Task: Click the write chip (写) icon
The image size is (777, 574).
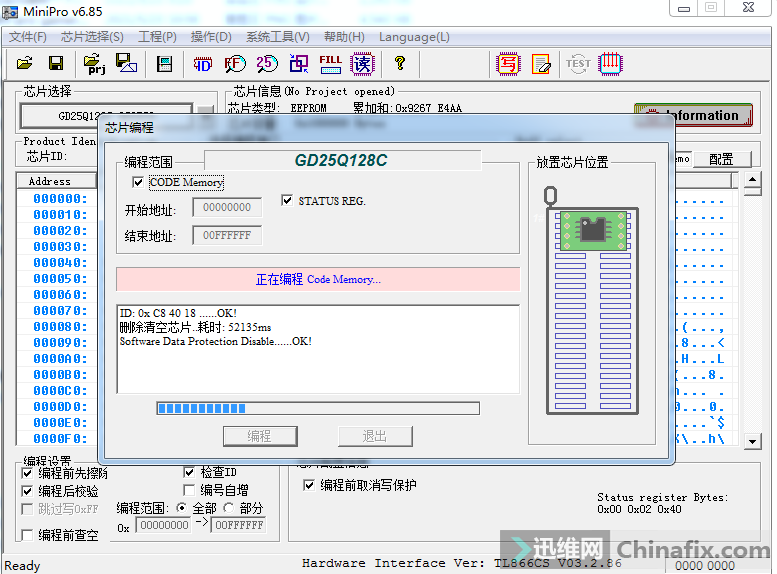Action: (x=508, y=64)
